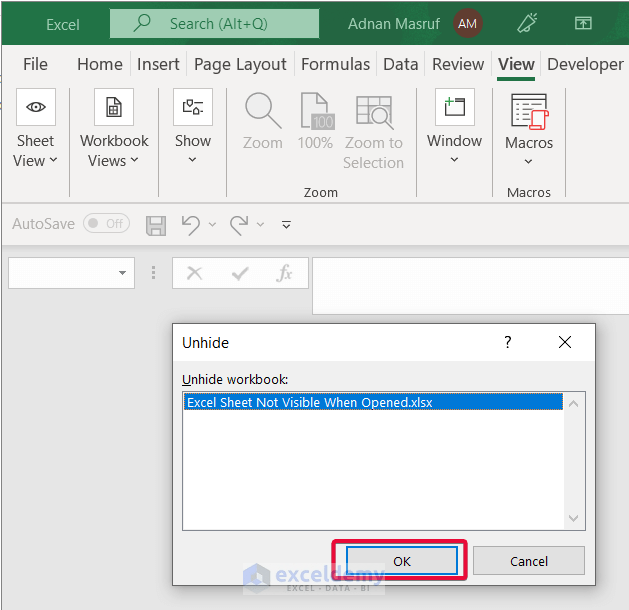Click the formula bar cancel X icon
Viewport: 629px width, 610px height.
coord(195,273)
